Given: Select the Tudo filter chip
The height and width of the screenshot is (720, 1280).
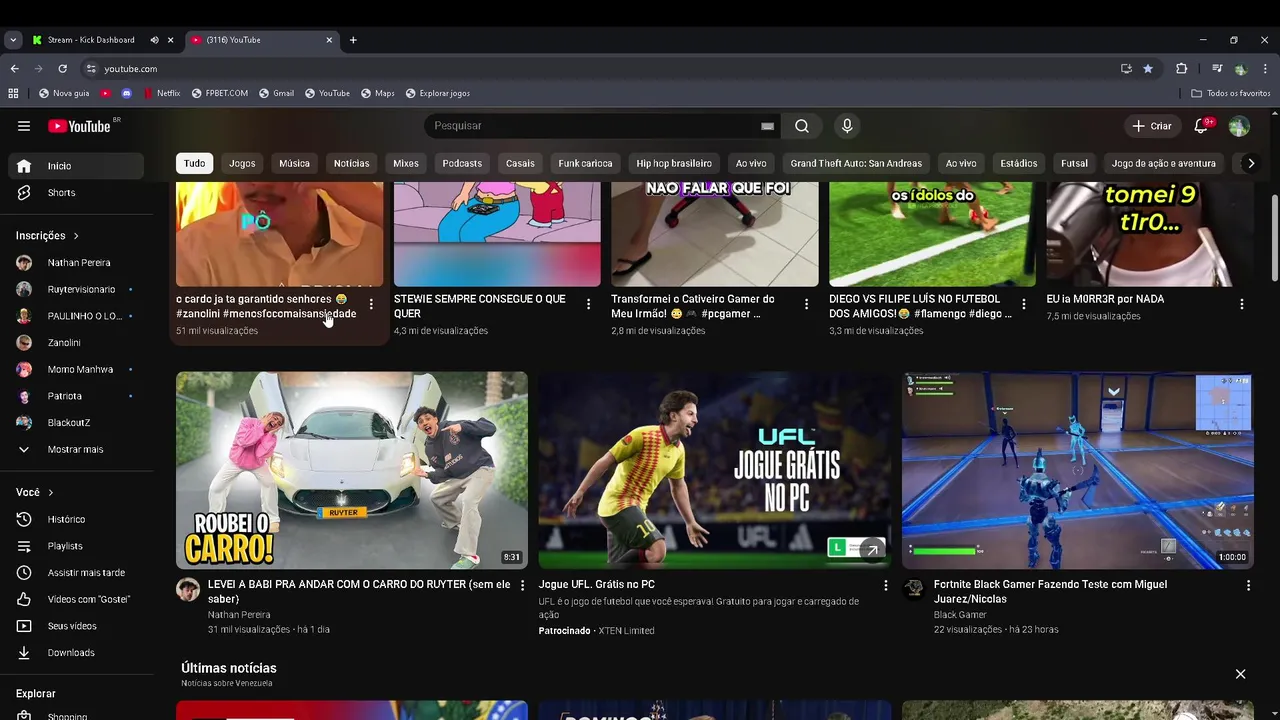Looking at the screenshot, I should coord(194,163).
